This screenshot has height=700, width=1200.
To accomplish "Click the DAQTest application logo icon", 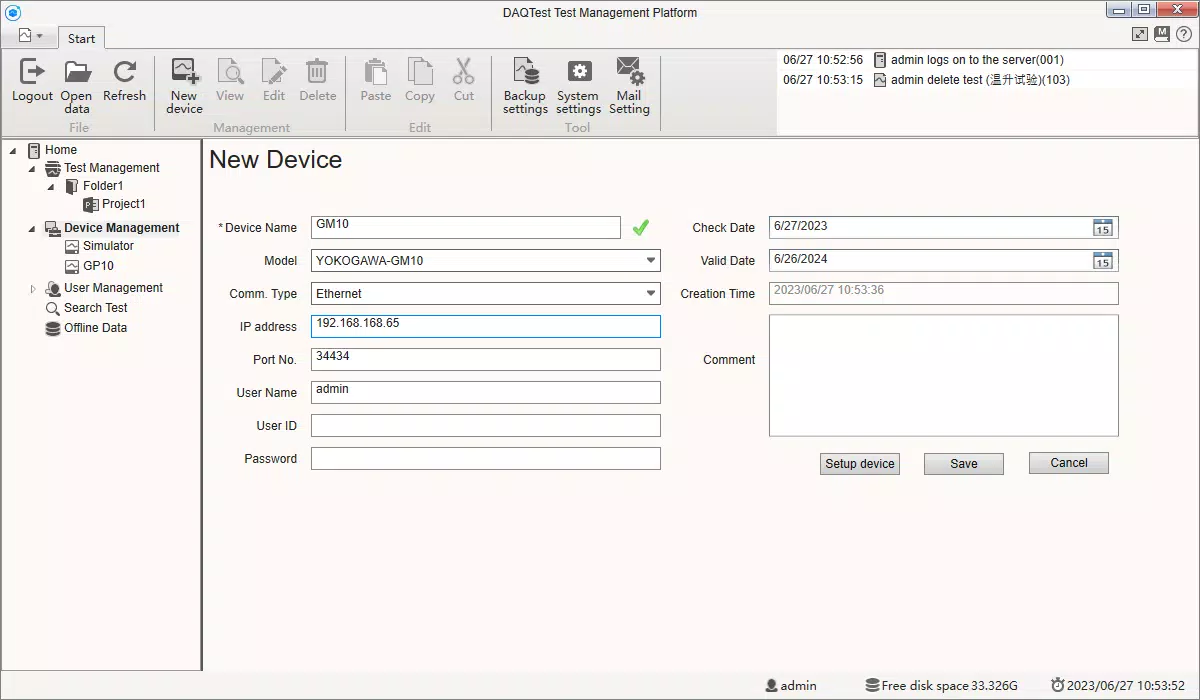I will tap(13, 12).
